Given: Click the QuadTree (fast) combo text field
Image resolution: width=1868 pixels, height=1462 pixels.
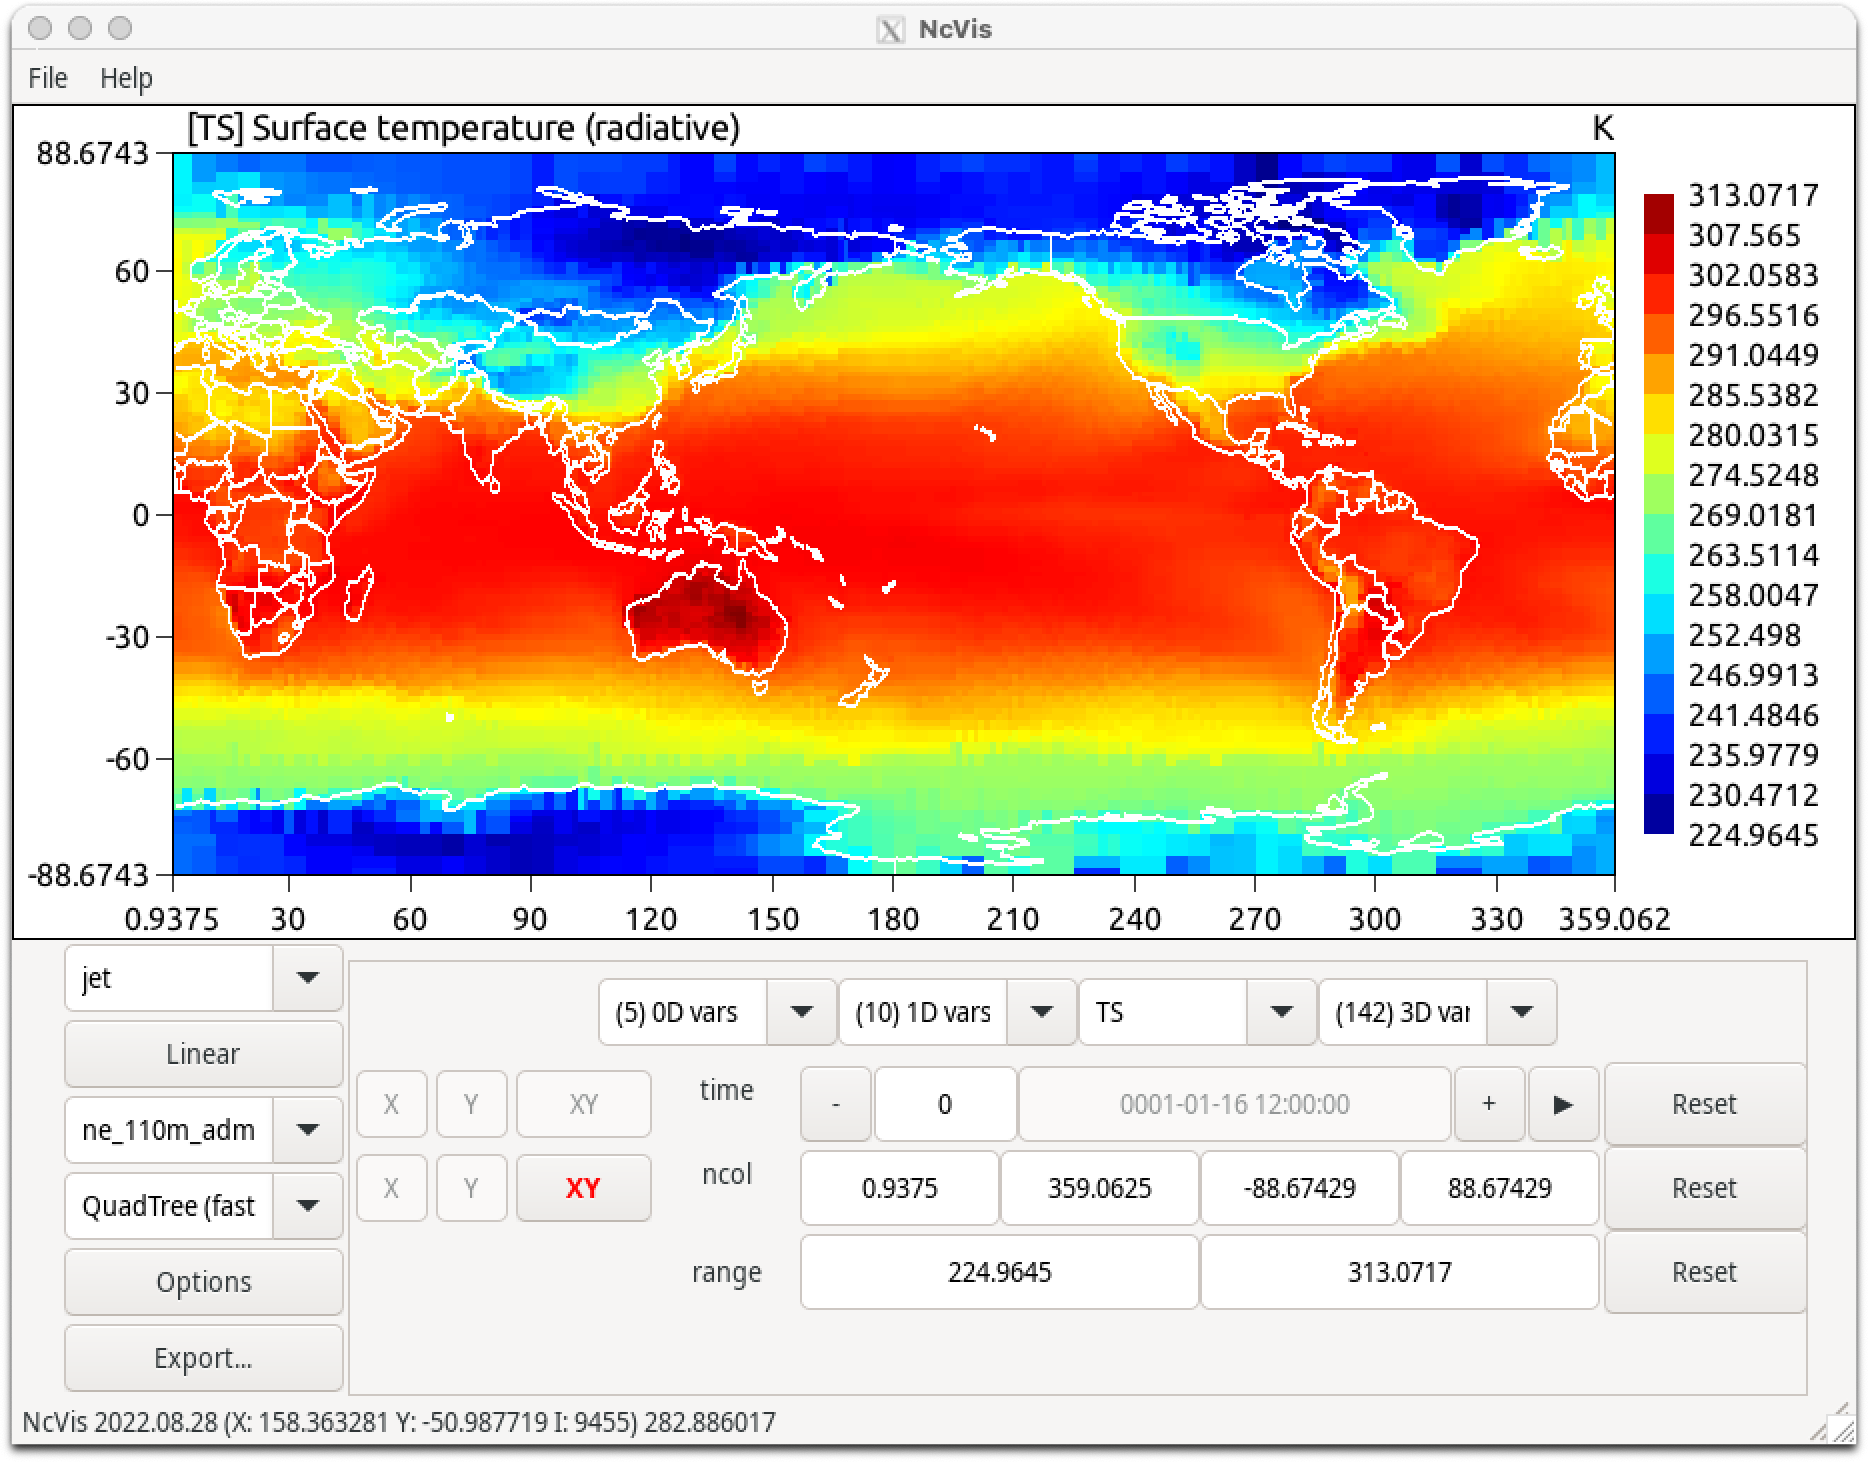Looking at the screenshot, I should 169,1206.
